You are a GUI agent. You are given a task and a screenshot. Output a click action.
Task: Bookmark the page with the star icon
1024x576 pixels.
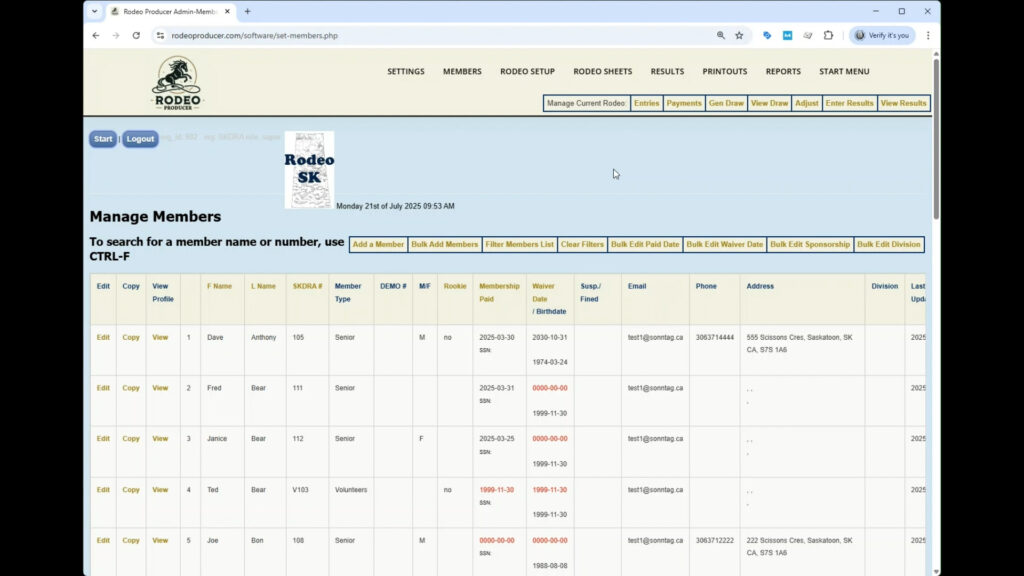point(739,35)
